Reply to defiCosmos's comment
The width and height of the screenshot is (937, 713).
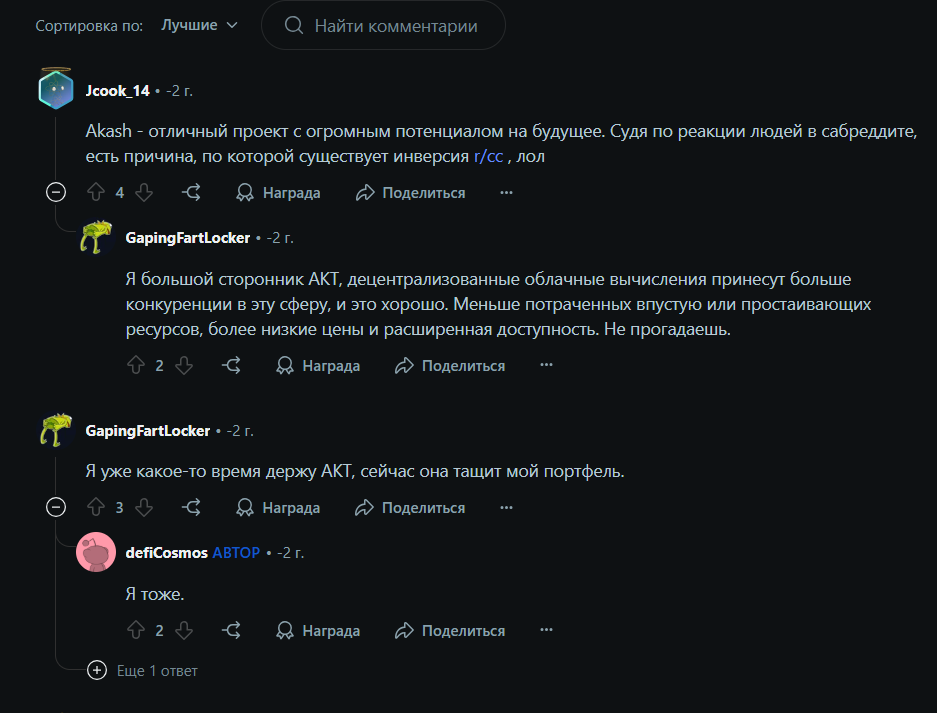click(x=232, y=631)
